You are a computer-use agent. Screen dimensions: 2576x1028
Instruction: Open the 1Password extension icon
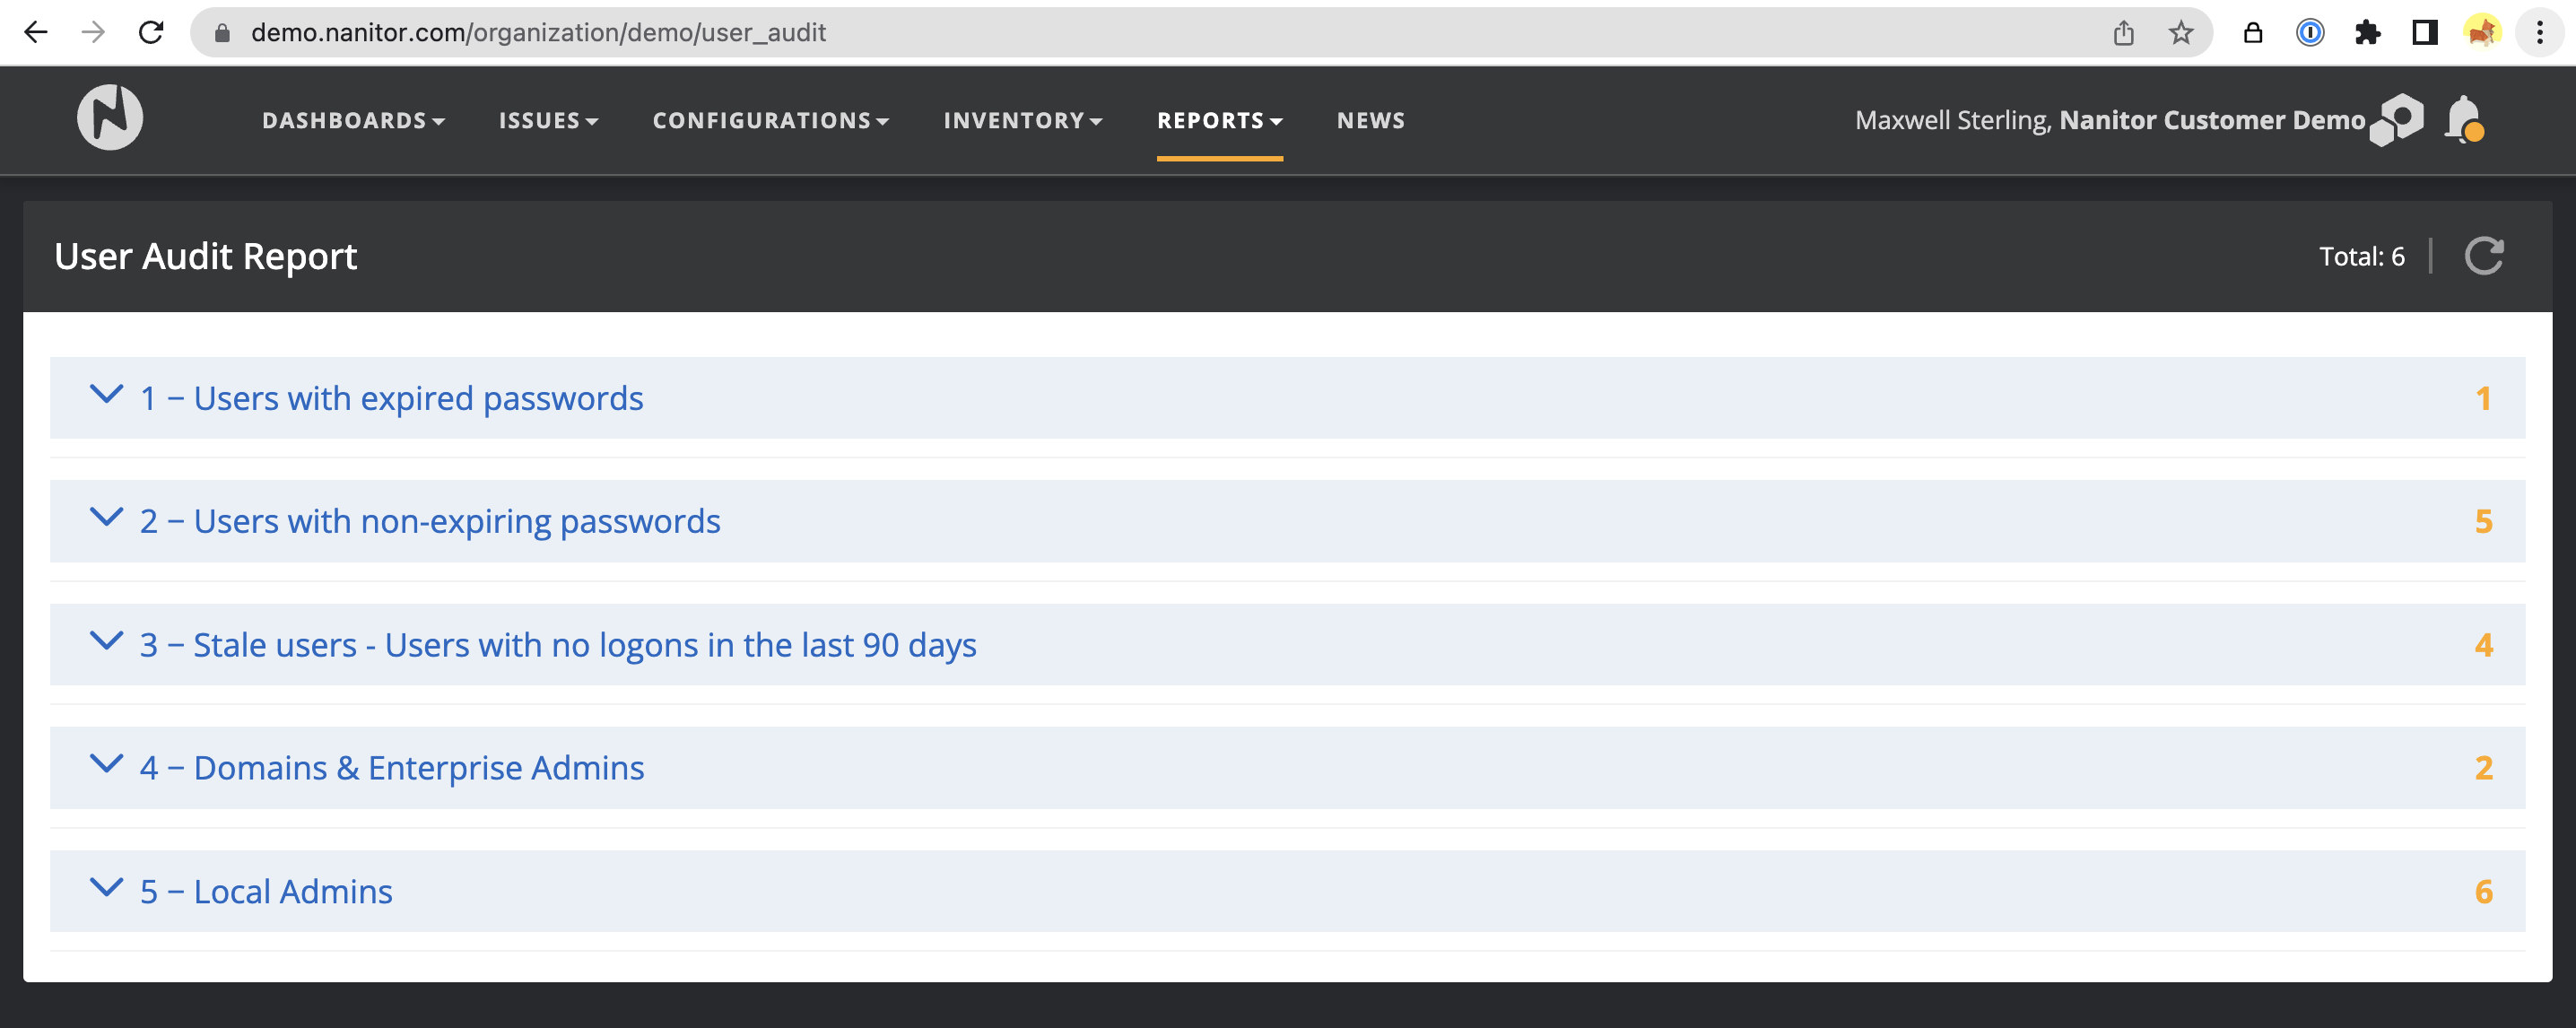[x=2310, y=32]
